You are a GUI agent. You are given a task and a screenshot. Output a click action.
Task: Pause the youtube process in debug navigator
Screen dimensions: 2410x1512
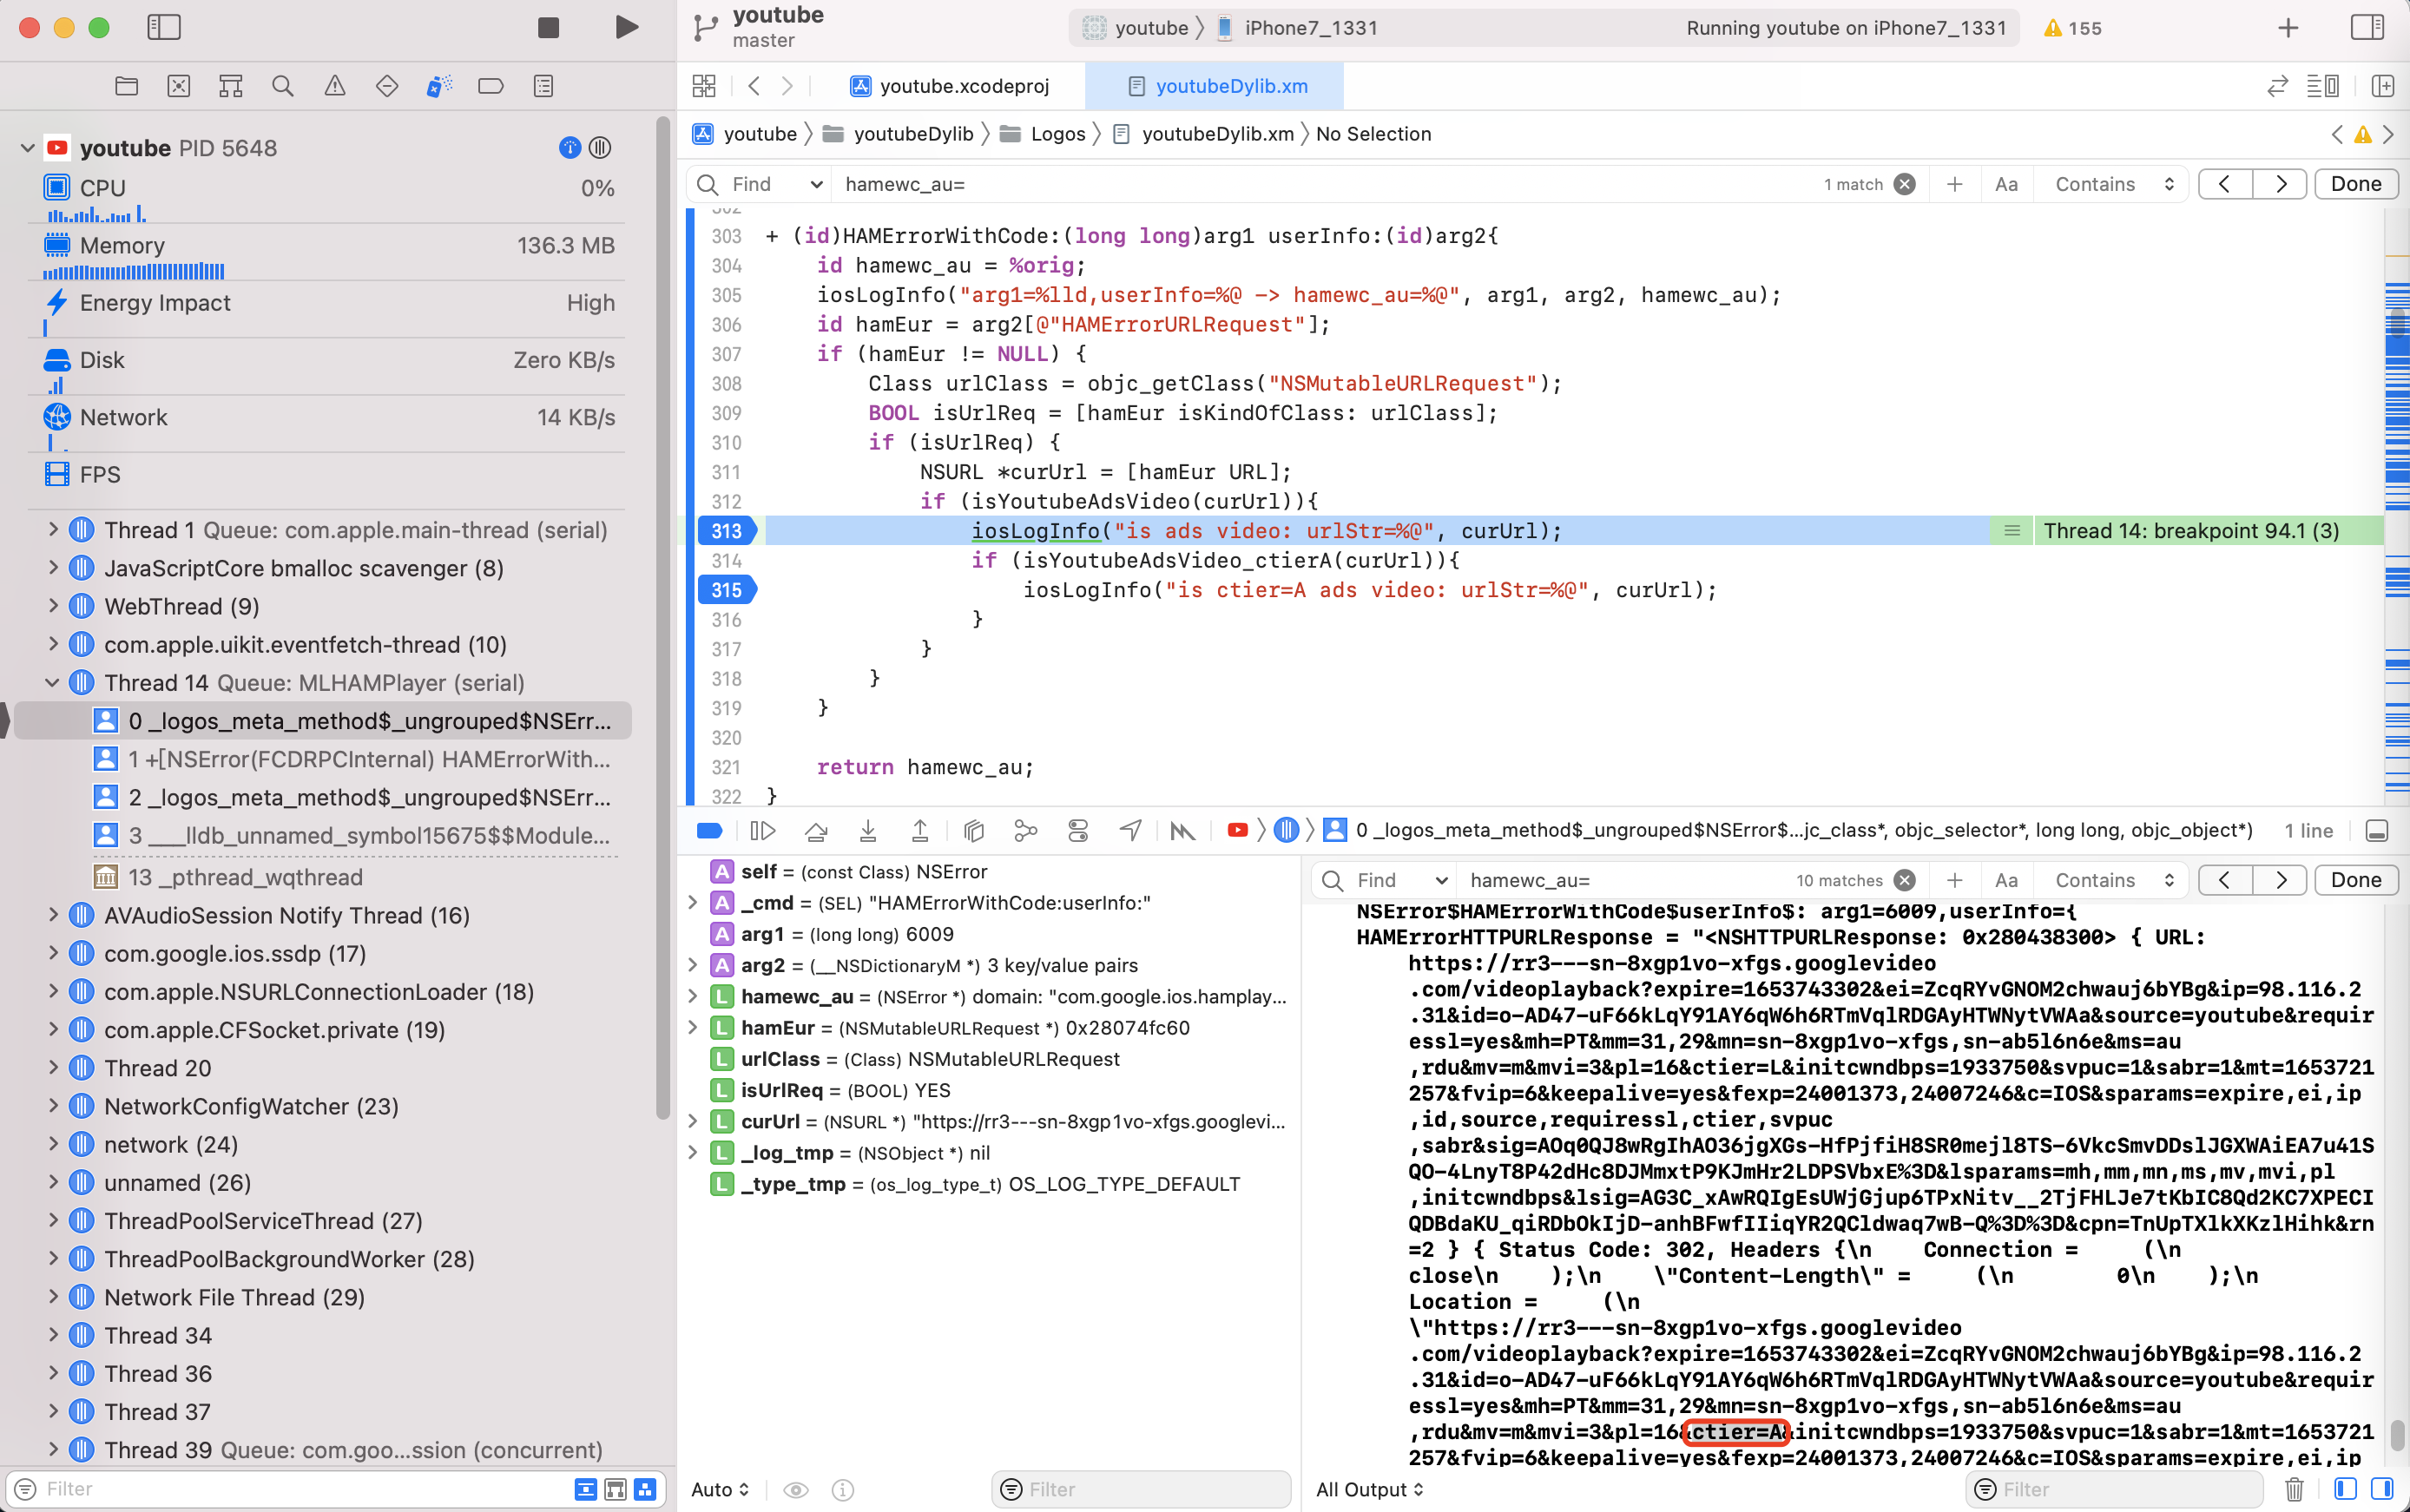pyautogui.click(x=600, y=148)
